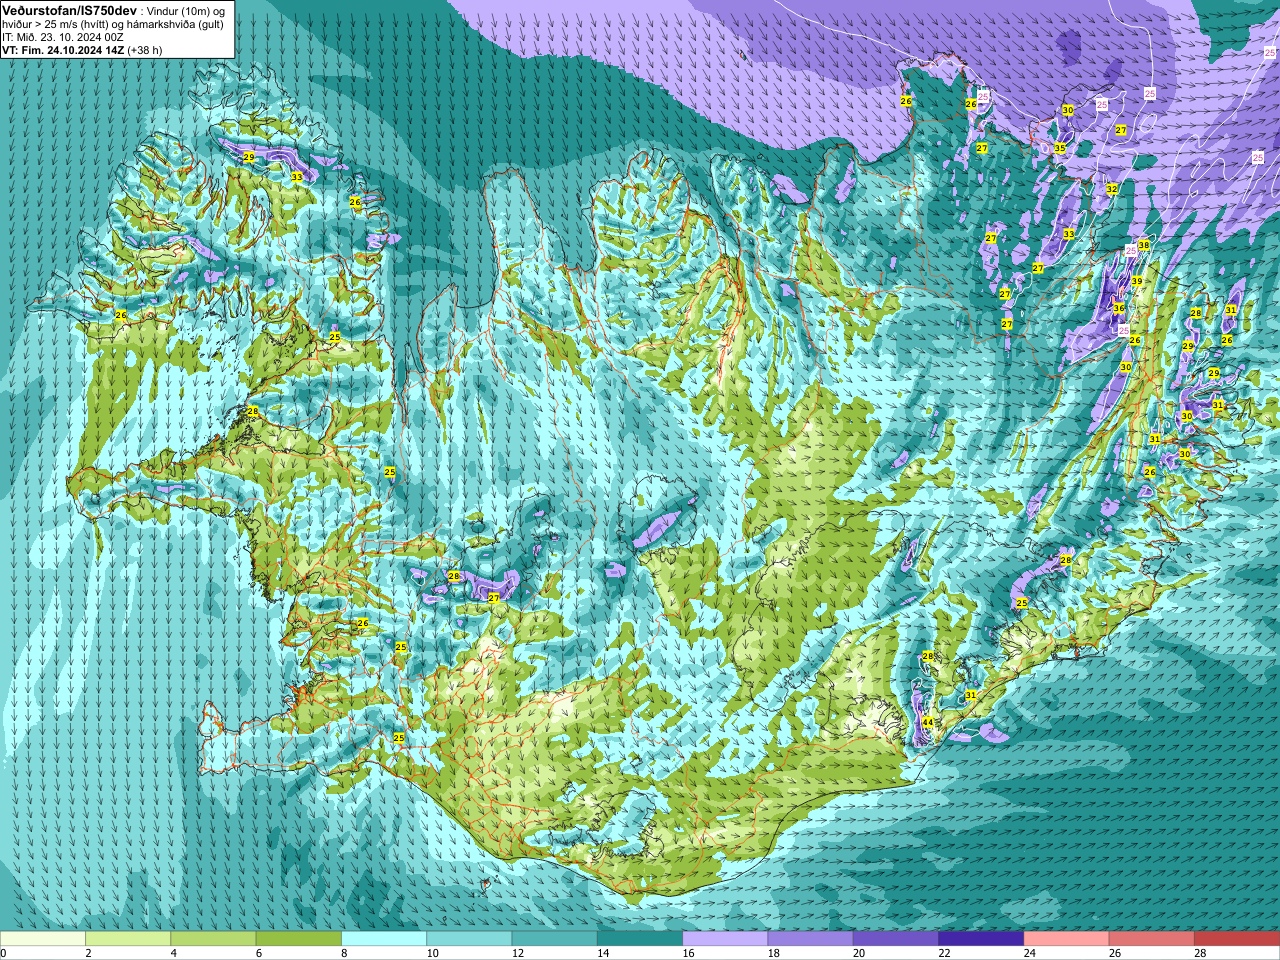Pick the purple 18–20 legend swatch

click(811, 939)
